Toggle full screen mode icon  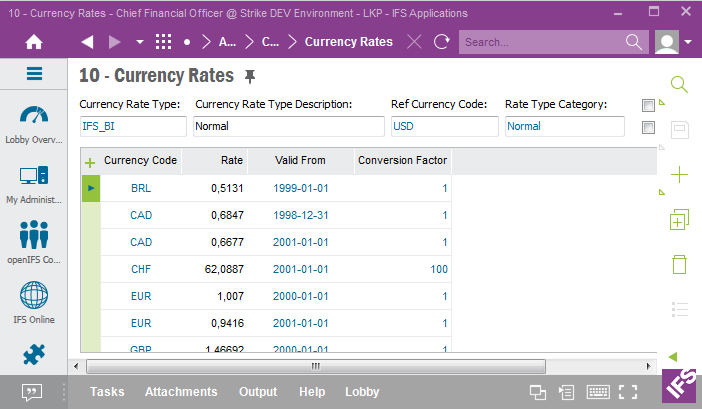click(x=628, y=392)
